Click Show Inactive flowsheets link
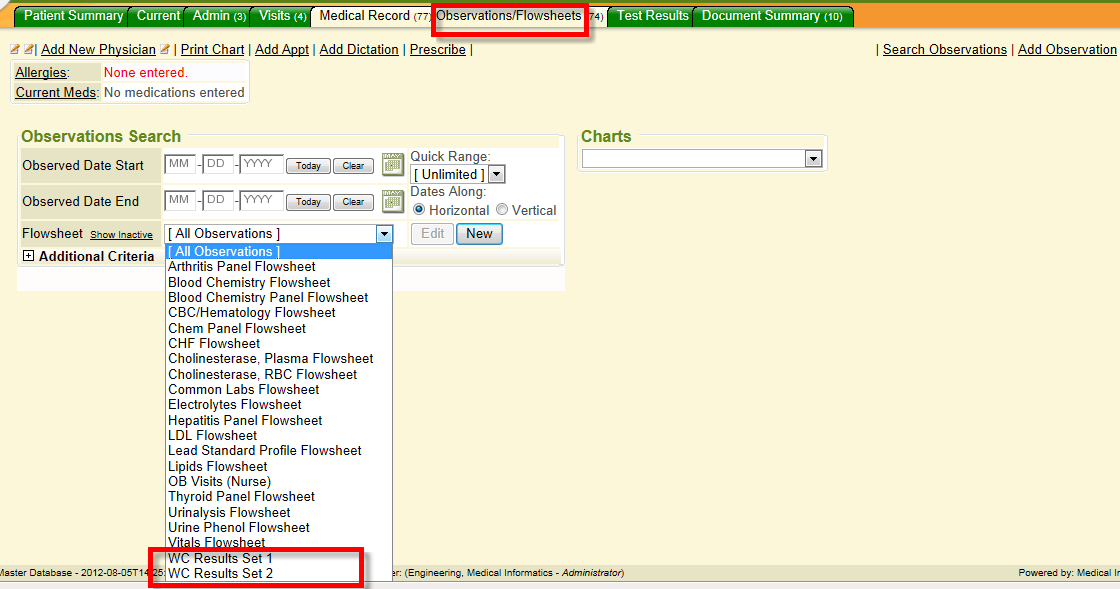 [121, 235]
